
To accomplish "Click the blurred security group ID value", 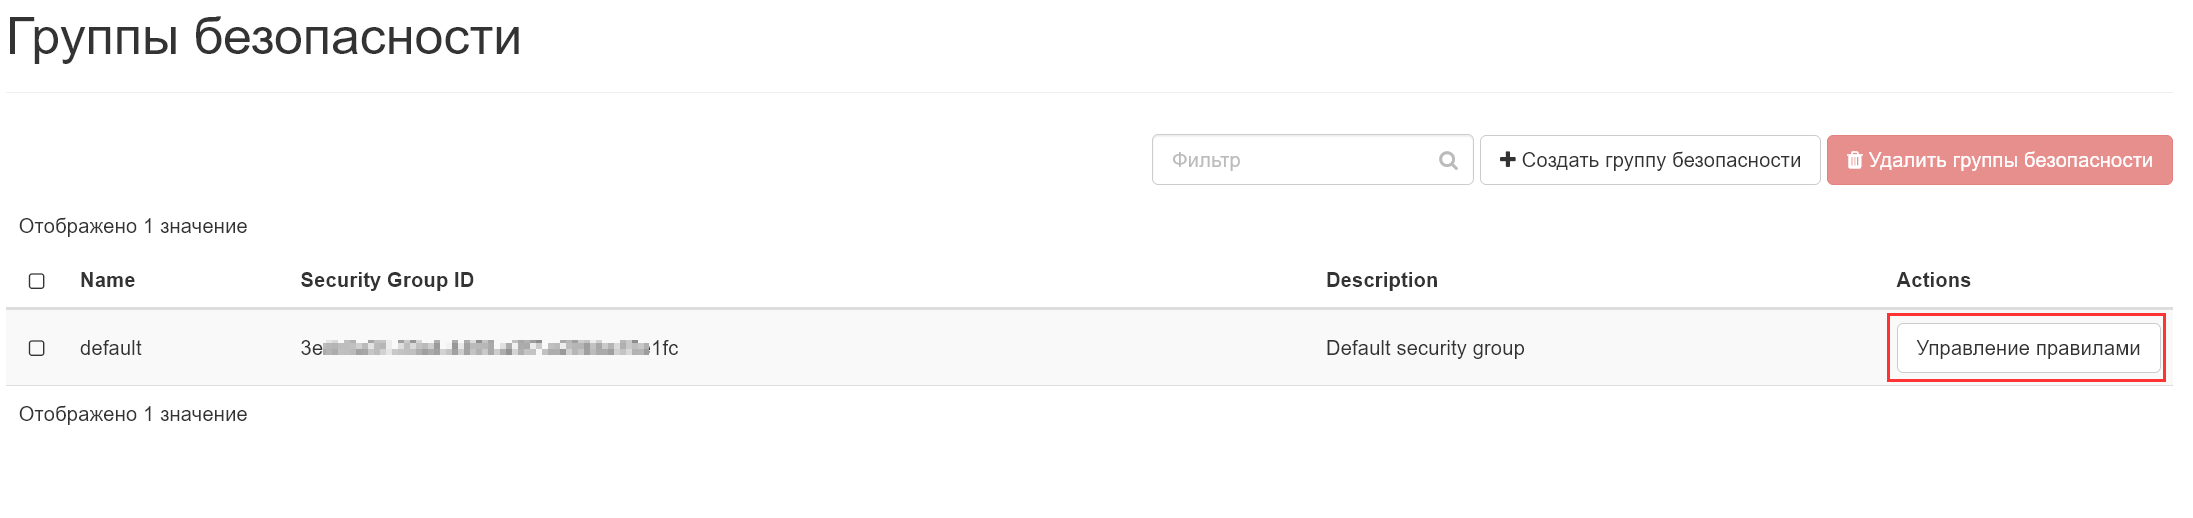I will point(489,348).
